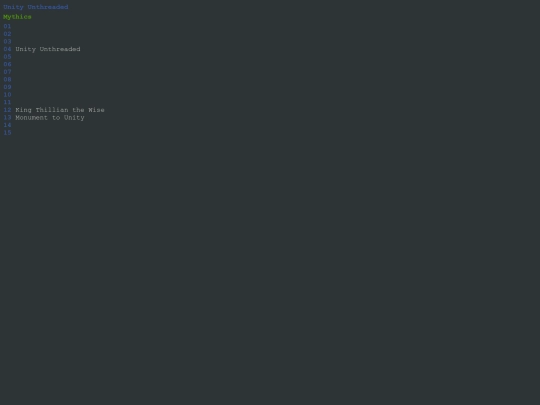Click the Unity Unthreaded entry at slot 04
The width and height of the screenshot is (540, 405).
[48, 49]
